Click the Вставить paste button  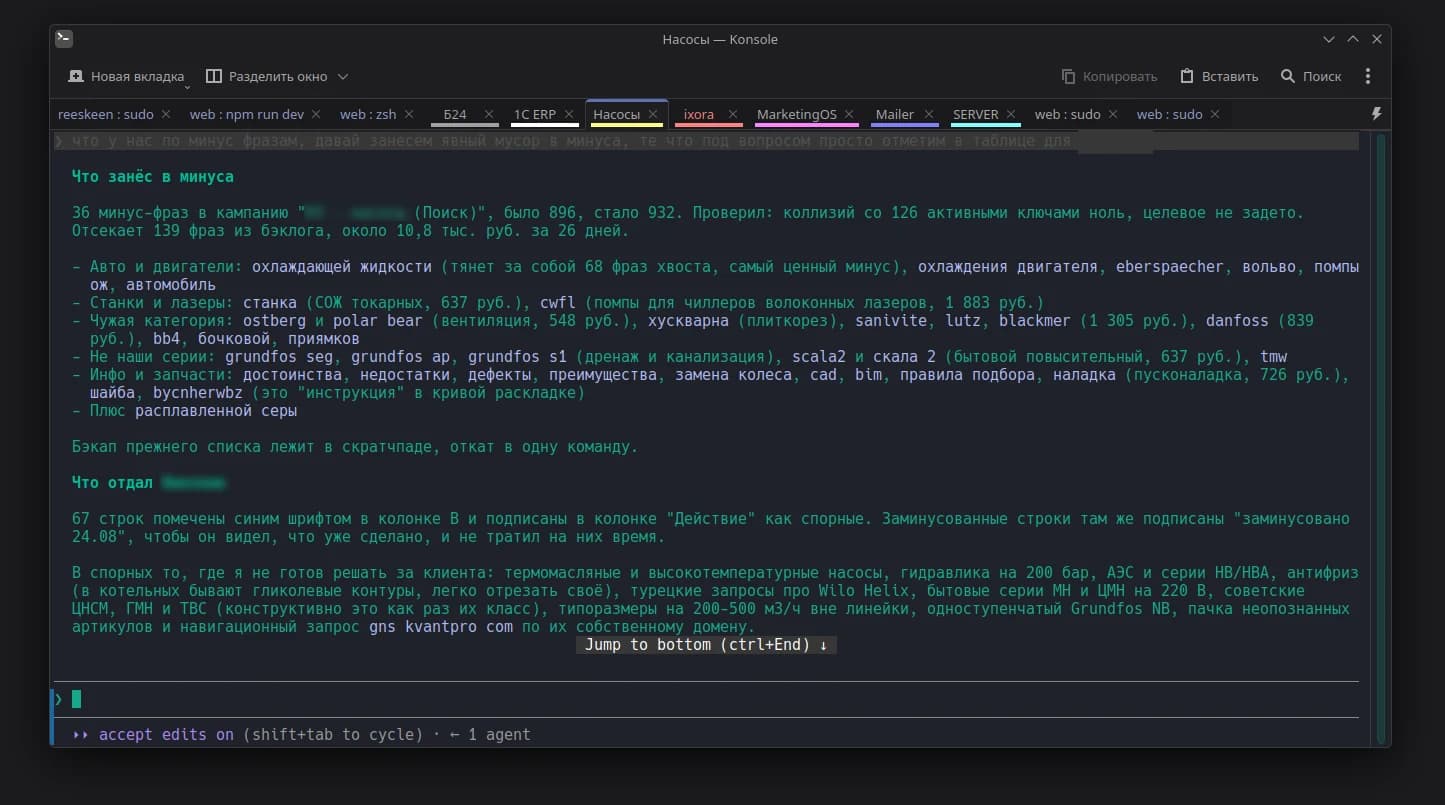[1219, 76]
